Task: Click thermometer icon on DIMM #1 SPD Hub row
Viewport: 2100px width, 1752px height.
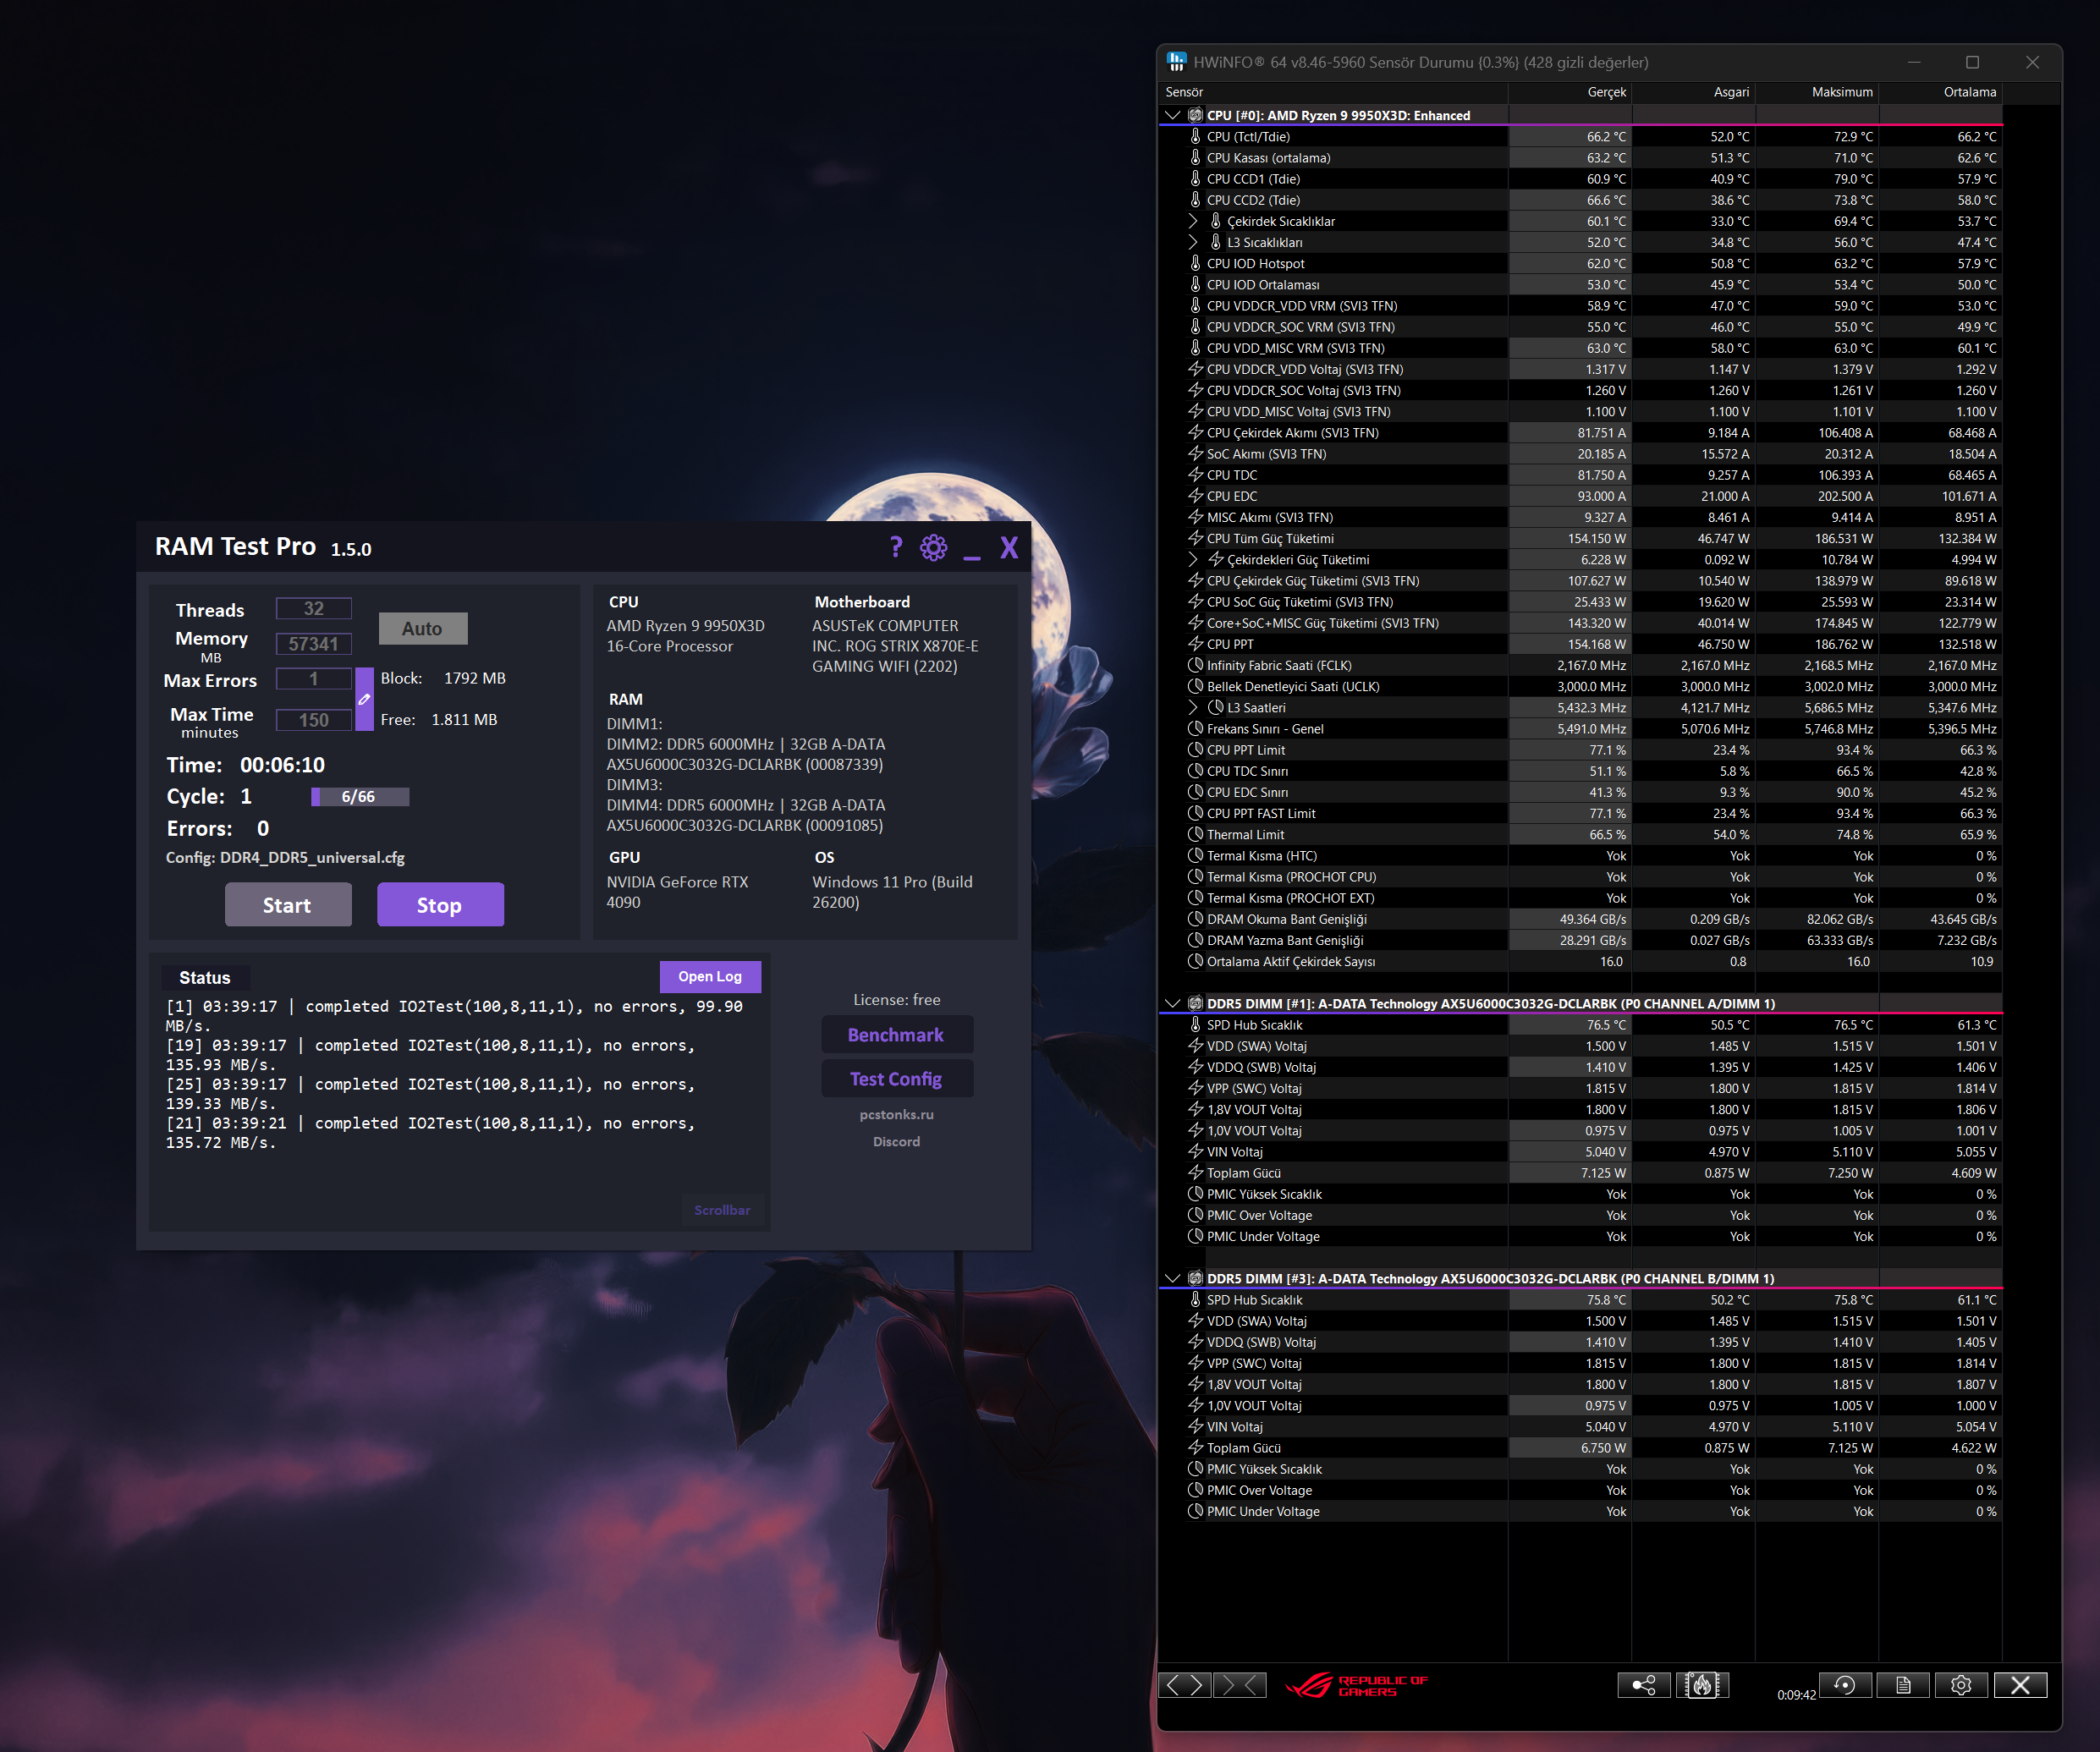Action: [x=1195, y=1024]
